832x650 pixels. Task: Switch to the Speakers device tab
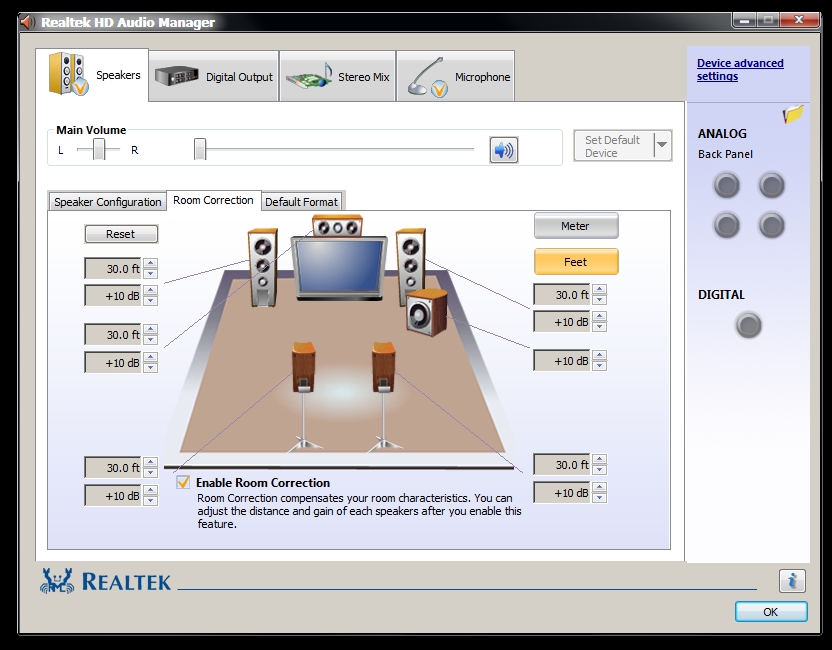[x=92, y=75]
